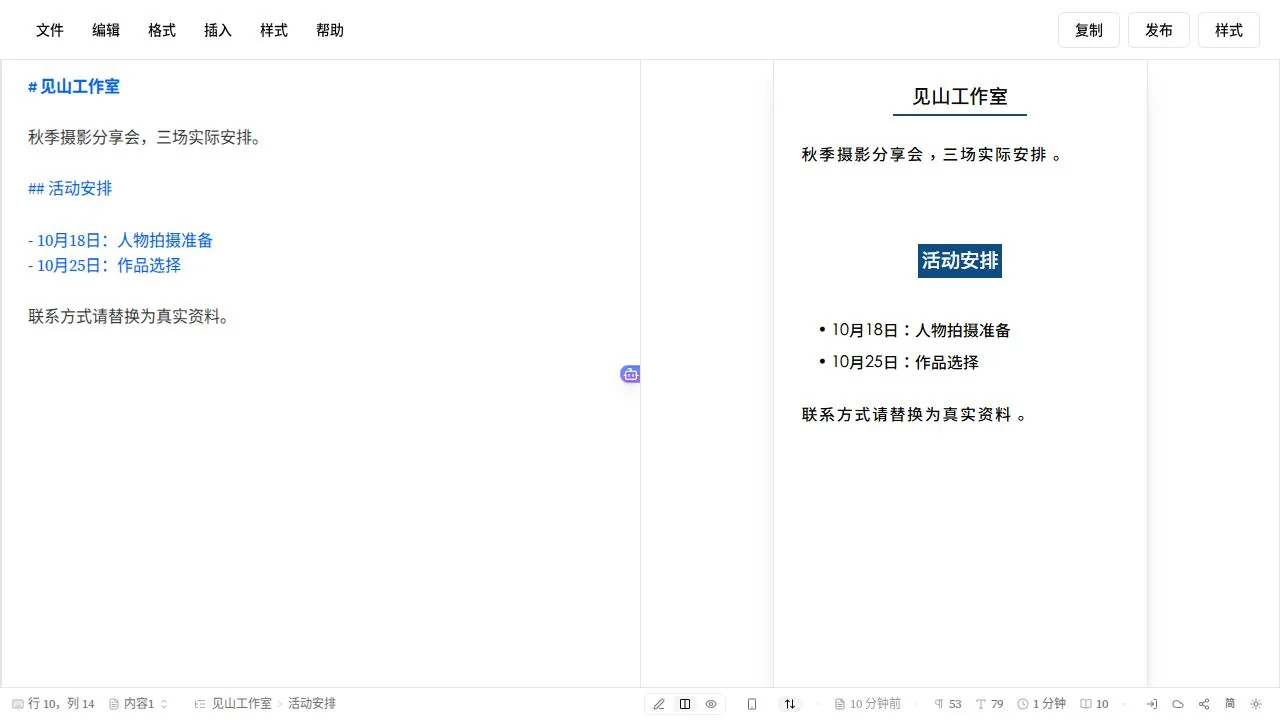Click editor line 联系方式请替换为真实资料。
The height and width of the screenshot is (720, 1280).
128,317
